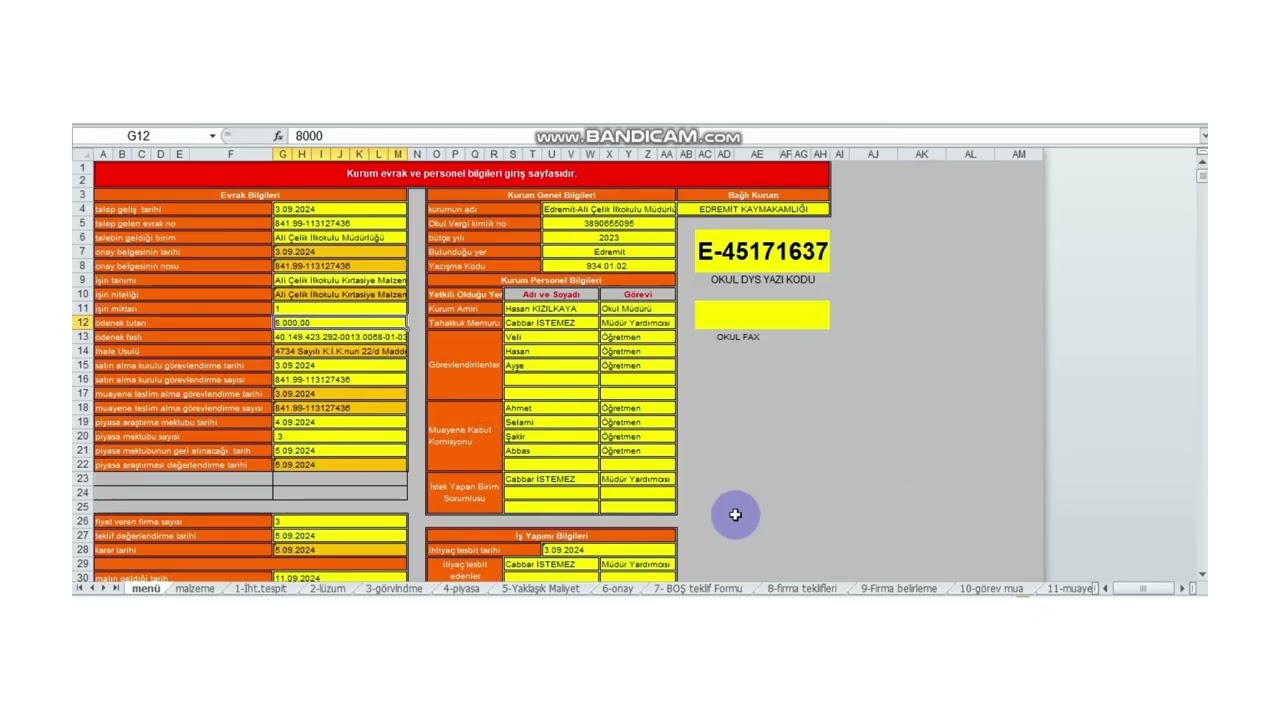The width and height of the screenshot is (1280, 720).
Task: Click the name cell Hasan KIZILKAYA
Action: coord(551,309)
